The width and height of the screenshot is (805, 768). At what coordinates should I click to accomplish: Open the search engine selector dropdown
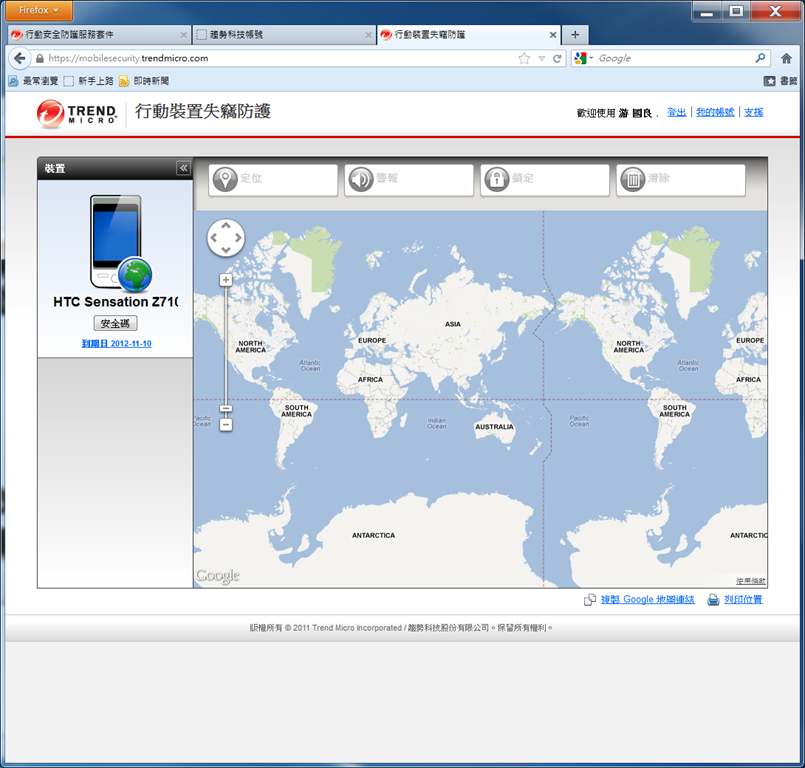[x=583, y=59]
